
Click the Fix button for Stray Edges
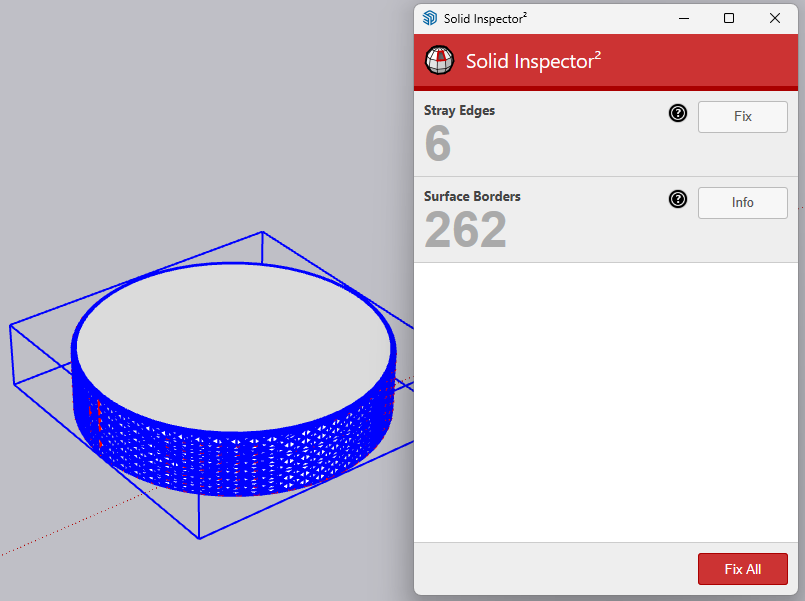click(x=742, y=117)
